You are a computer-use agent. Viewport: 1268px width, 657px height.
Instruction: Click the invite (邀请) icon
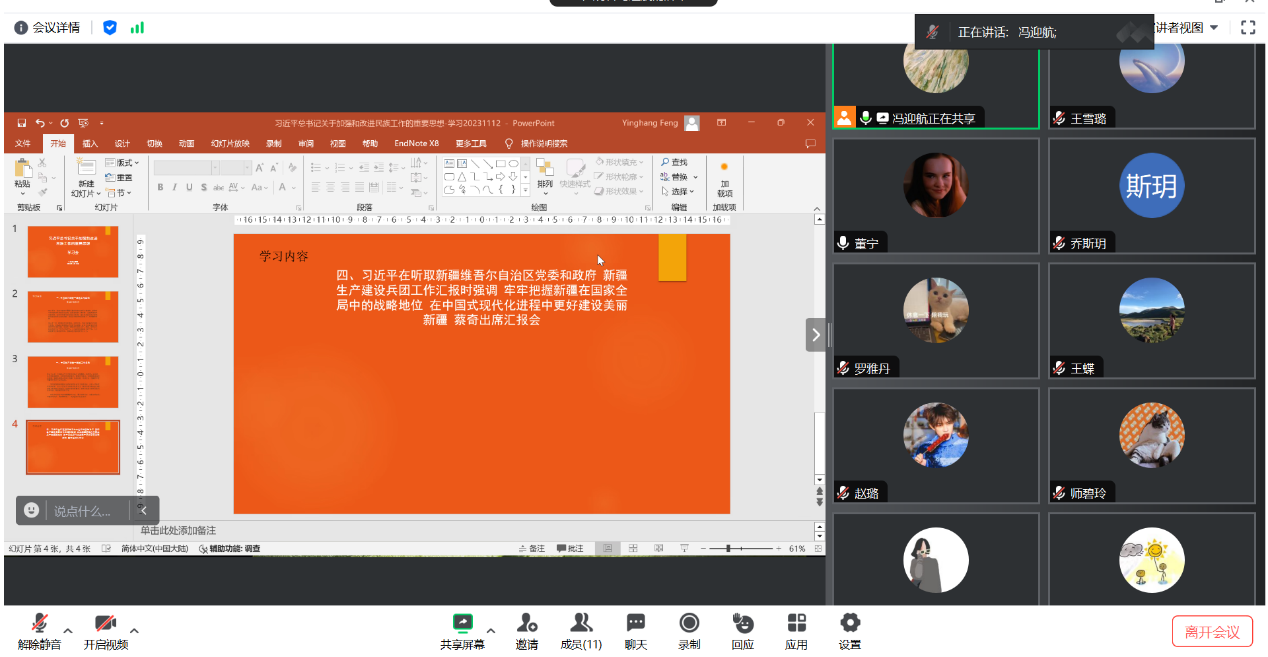(527, 631)
